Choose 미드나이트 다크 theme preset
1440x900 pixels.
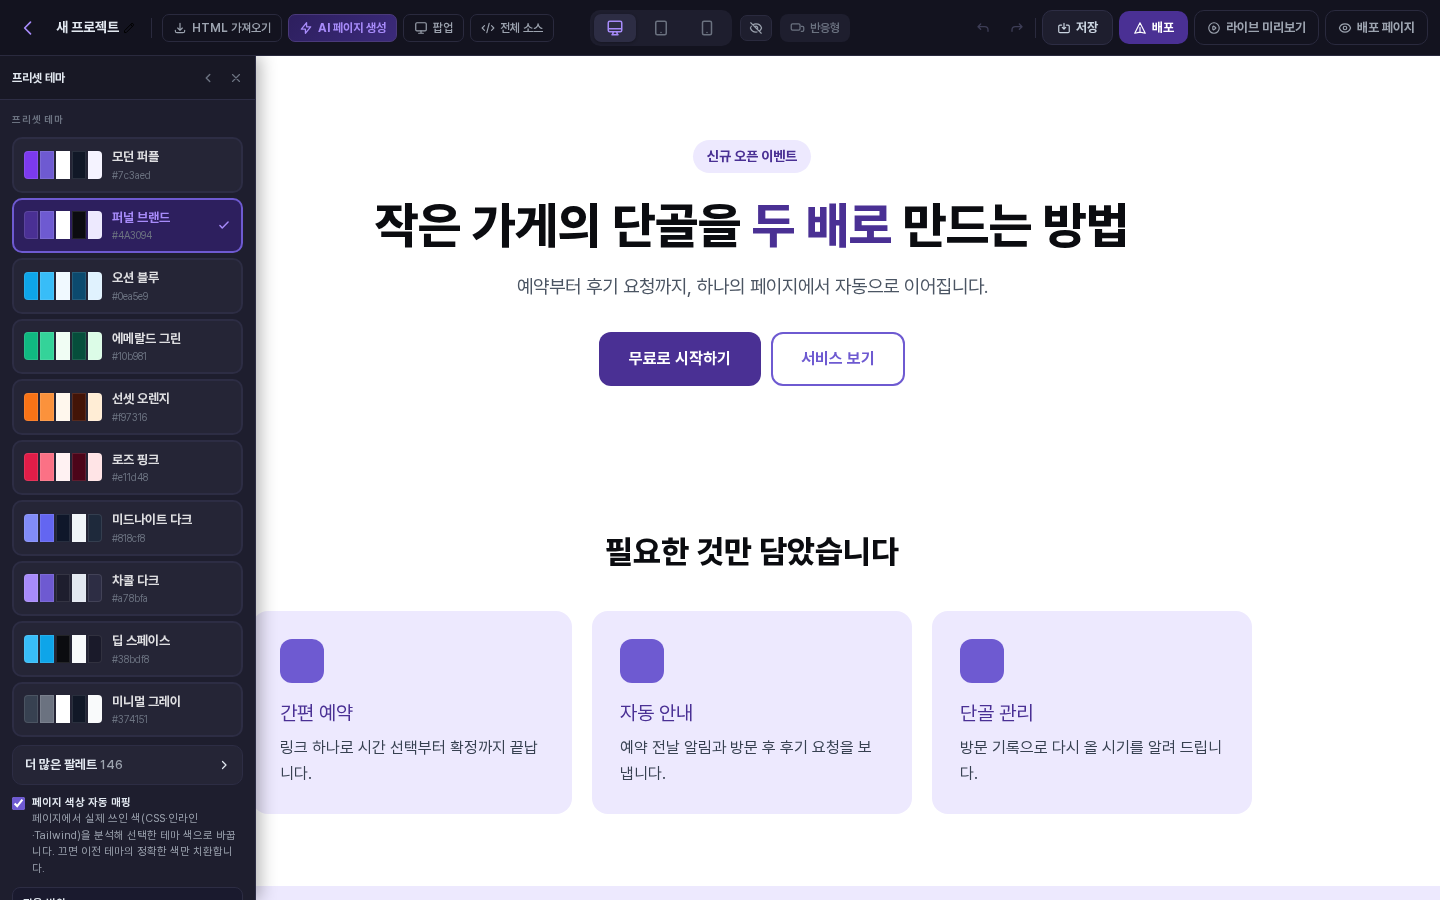[127, 528]
